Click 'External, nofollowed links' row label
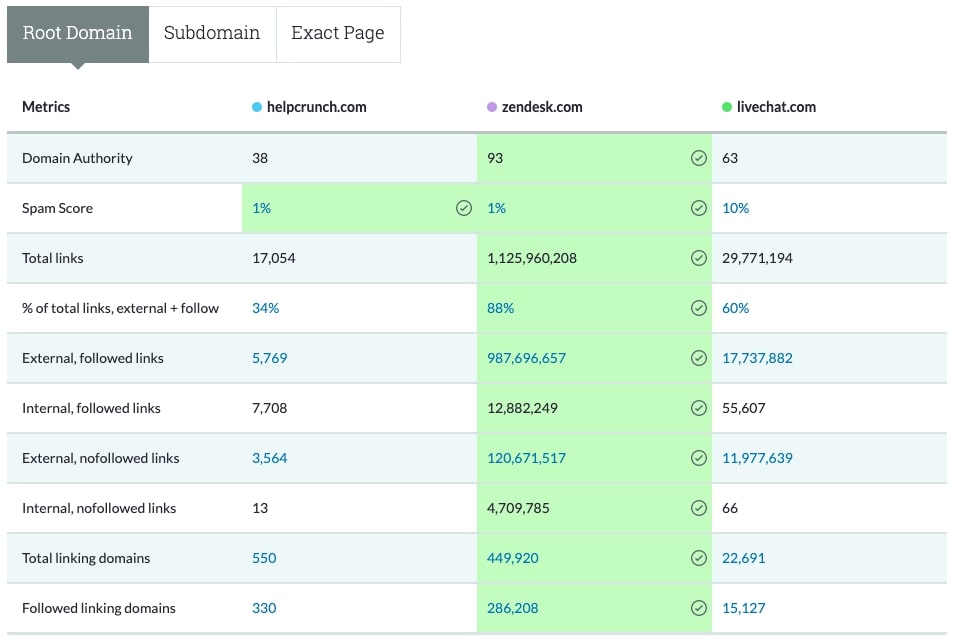964x644 pixels. 101,458
